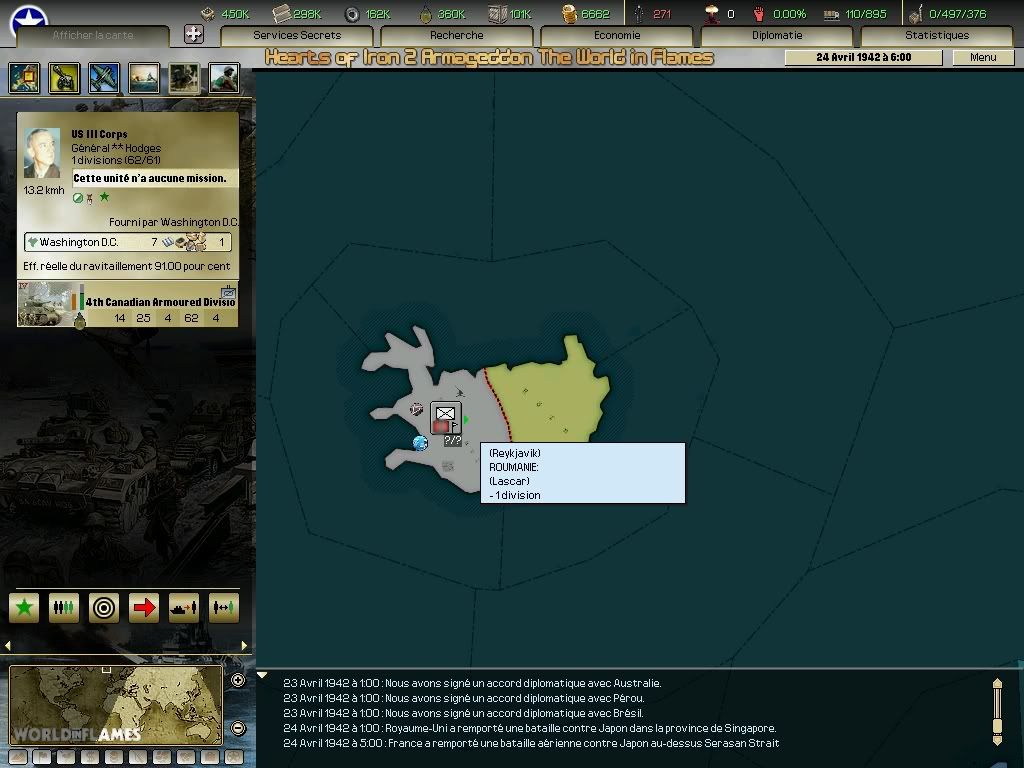Click the world minimap
Screen dimensions: 1024x768
[116, 705]
